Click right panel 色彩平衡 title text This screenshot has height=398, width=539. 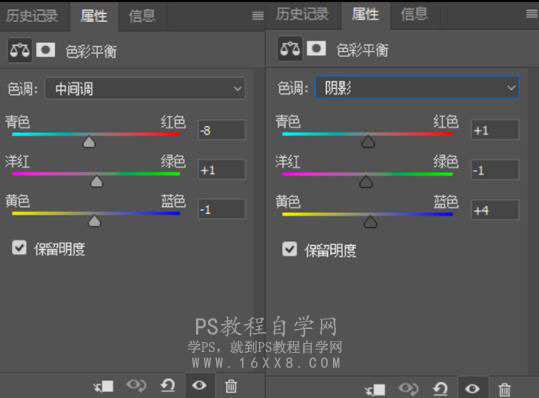pyautogui.click(x=363, y=51)
